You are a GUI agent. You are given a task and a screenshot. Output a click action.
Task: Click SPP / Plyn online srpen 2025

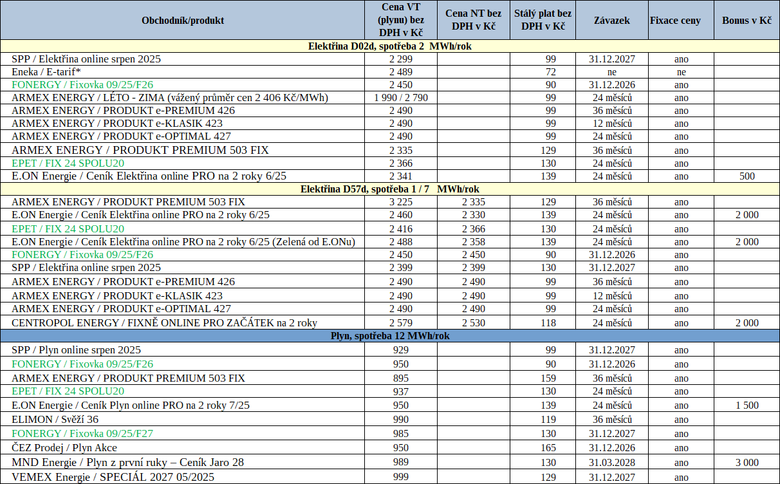click(76, 350)
